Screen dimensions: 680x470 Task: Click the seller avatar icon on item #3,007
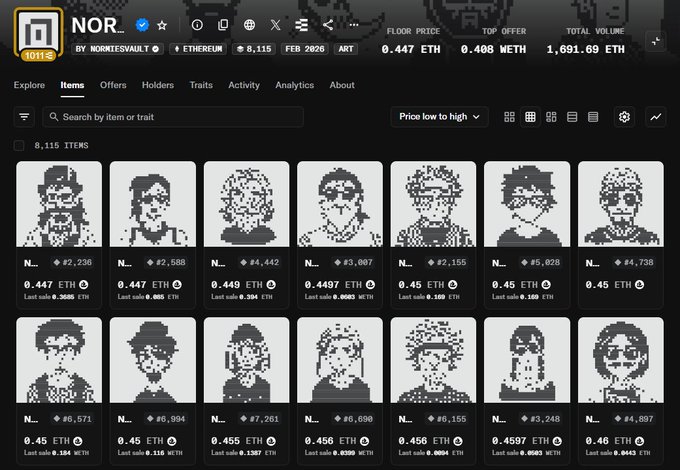[370, 285]
